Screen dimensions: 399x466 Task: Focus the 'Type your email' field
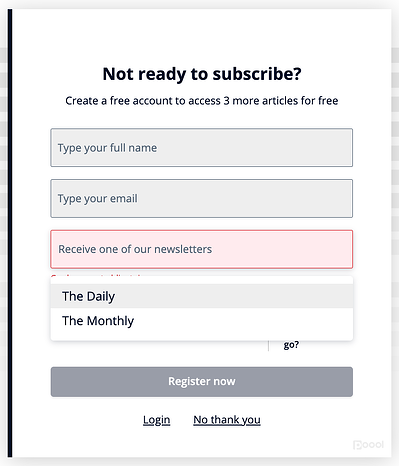coord(202,198)
